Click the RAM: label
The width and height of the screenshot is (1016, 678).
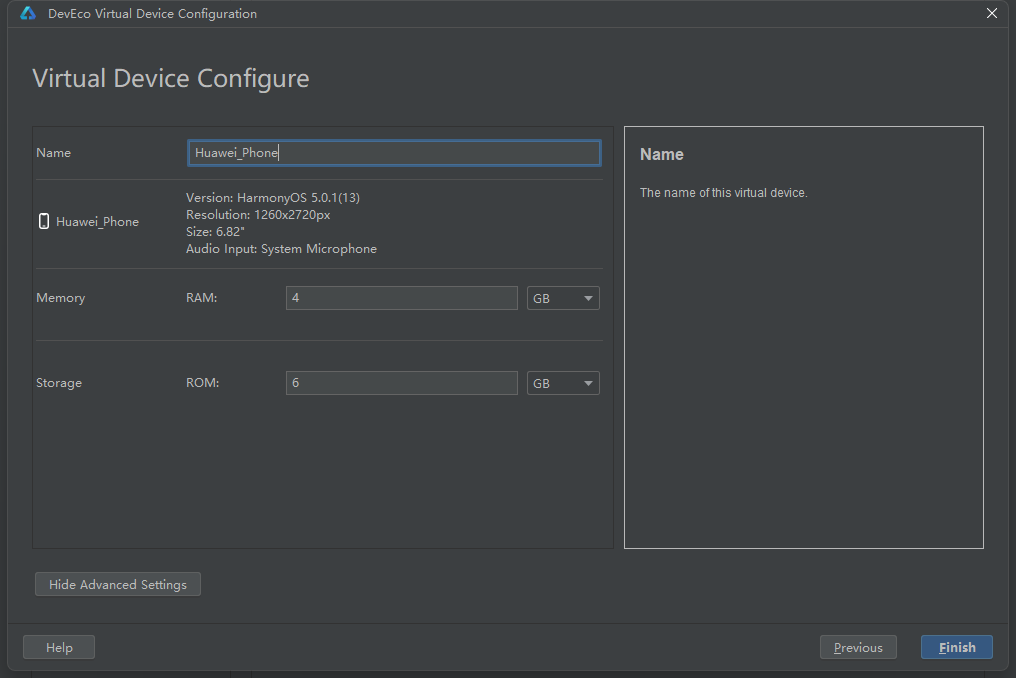[202, 298]
